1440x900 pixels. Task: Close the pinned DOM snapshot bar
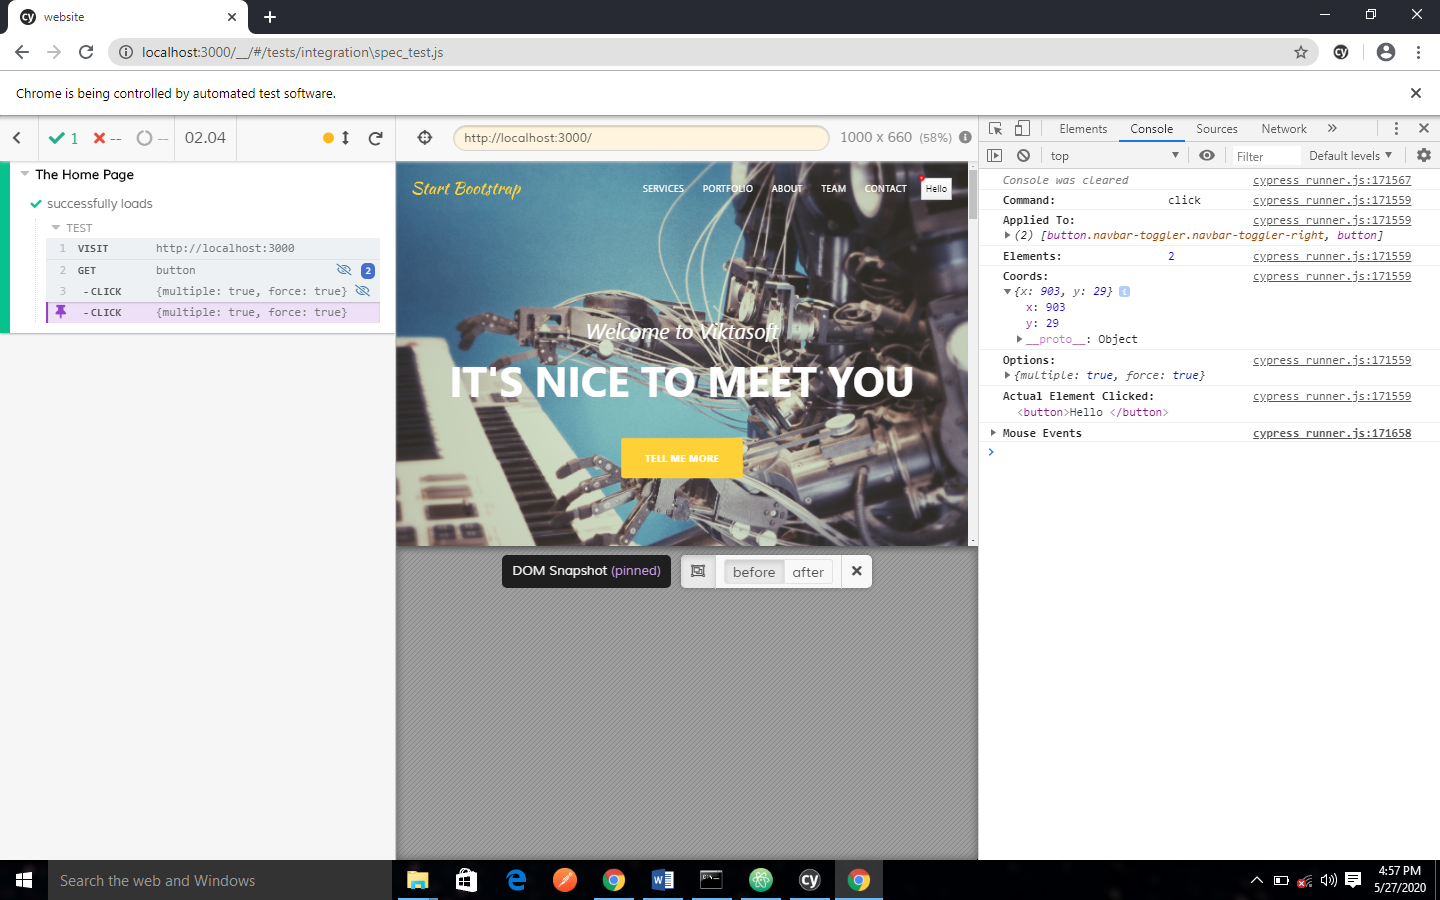coord(857,571)
